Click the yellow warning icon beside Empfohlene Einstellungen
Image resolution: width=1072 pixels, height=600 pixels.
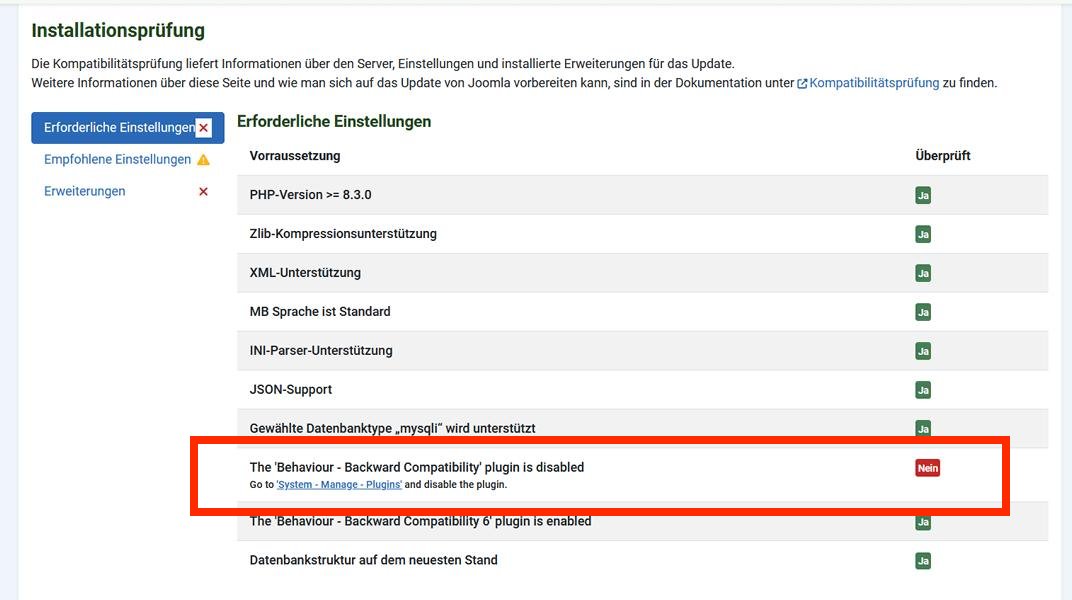click(x=204, y=158)
